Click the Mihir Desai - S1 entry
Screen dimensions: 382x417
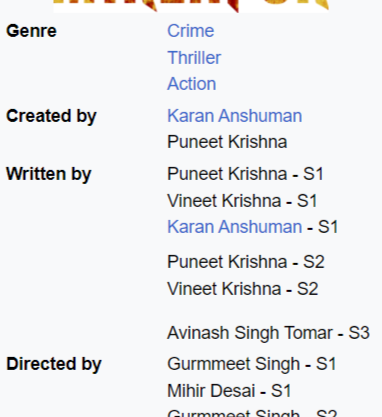point(229,391)
